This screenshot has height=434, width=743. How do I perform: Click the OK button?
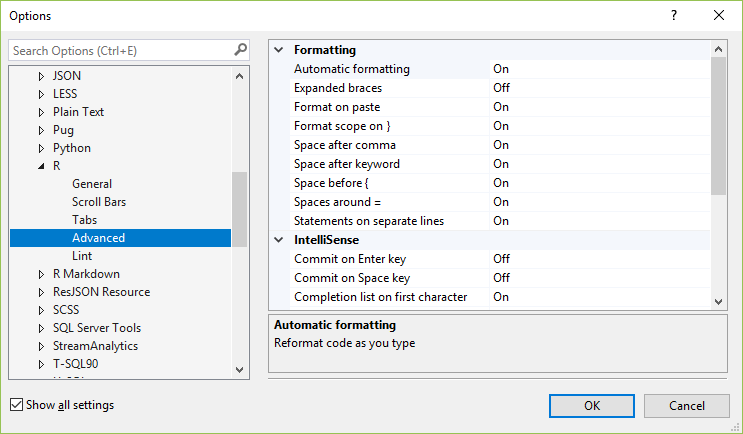[x=592, y=405]
